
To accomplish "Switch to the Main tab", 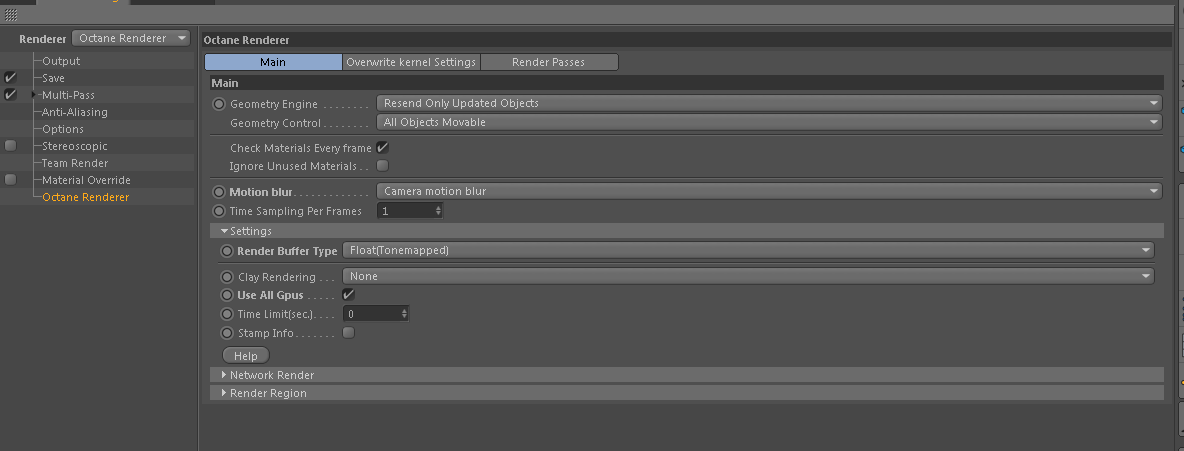I will (x=273, y=62).
